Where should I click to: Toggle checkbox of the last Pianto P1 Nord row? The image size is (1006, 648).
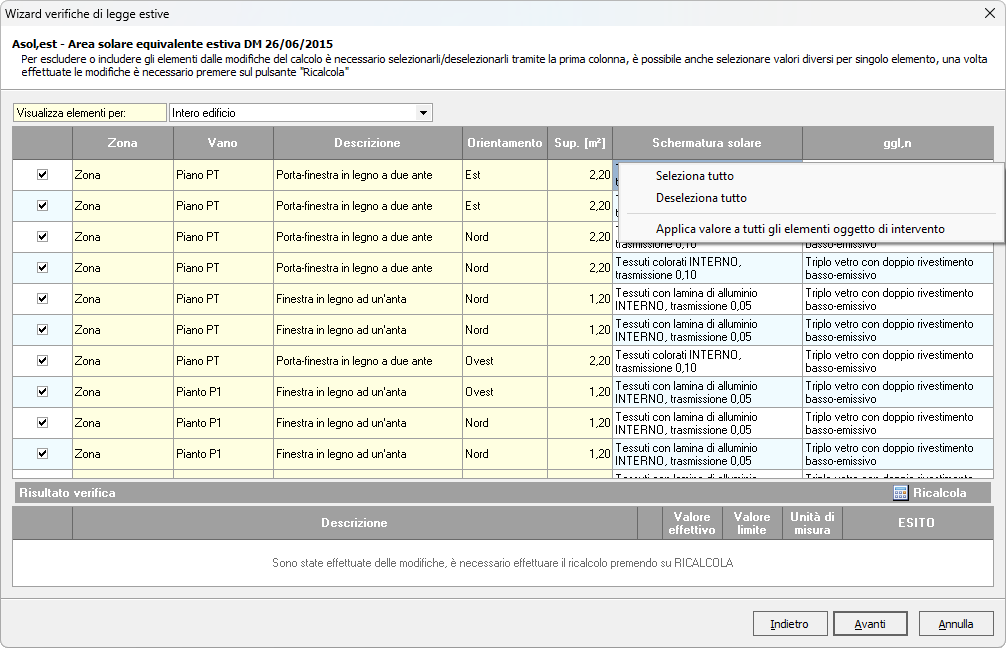pos(42,453)
